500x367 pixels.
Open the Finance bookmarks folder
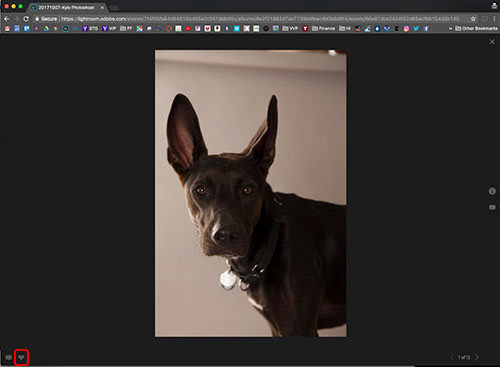tap(323, 29)
